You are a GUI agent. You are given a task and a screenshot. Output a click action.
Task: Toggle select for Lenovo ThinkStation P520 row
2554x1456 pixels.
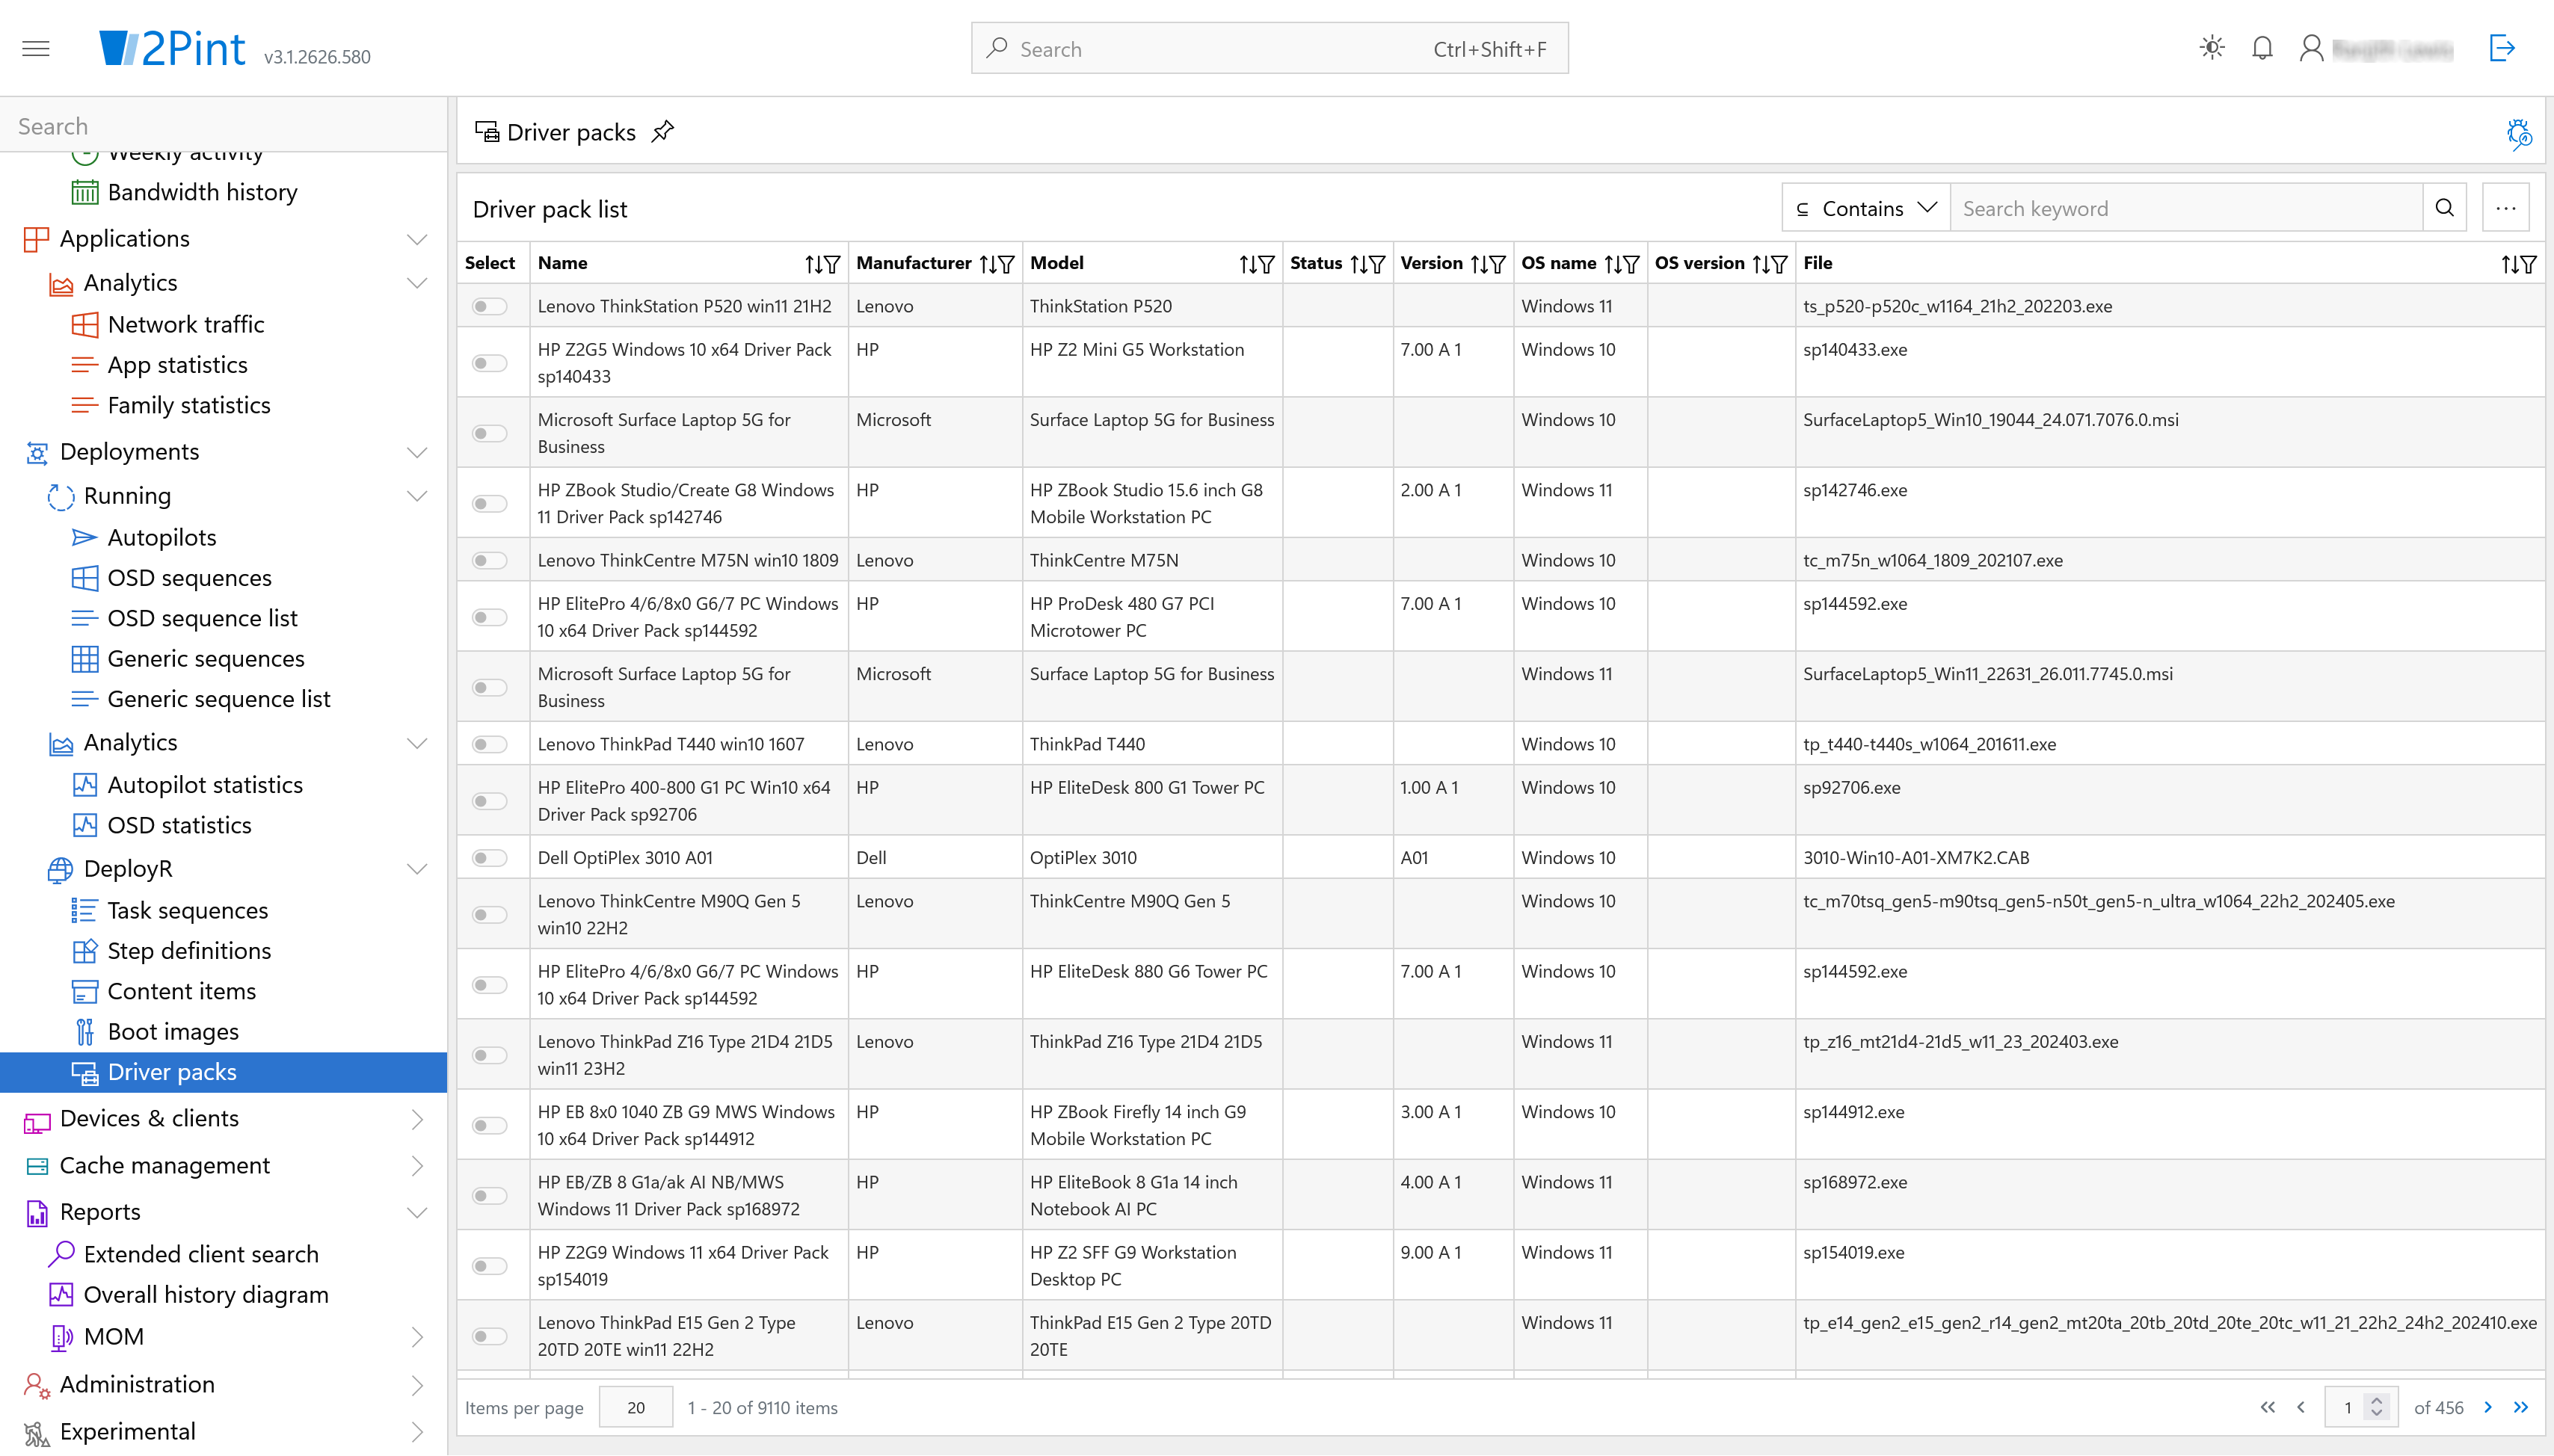pos(490,306)
